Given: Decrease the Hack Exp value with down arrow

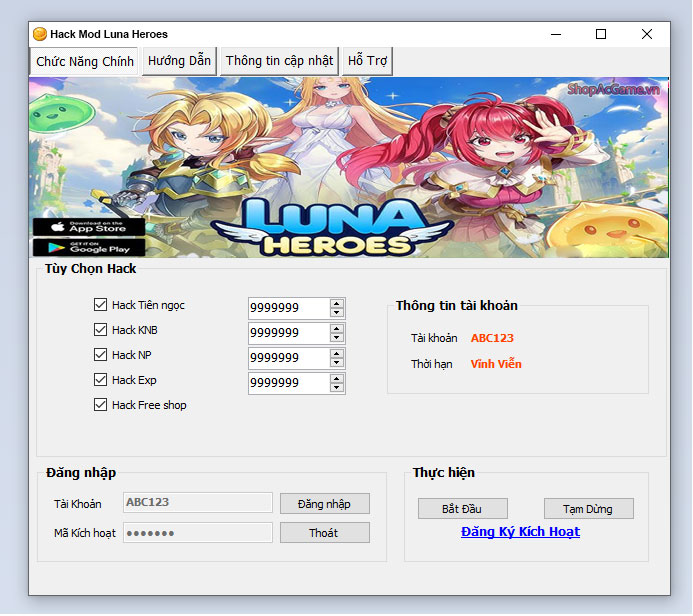Looking at the screenshot, I should (x=337, y=388).
